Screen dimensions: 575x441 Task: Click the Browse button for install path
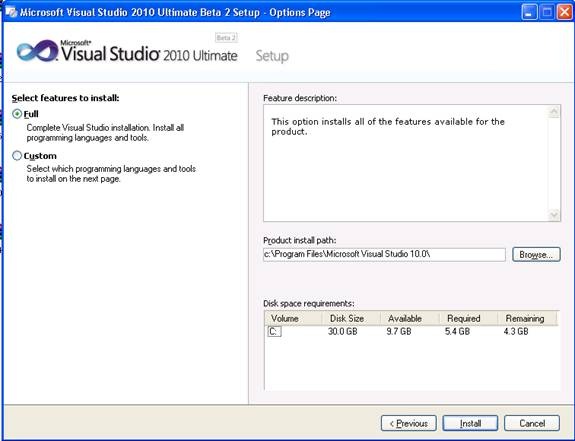(536, 254)
